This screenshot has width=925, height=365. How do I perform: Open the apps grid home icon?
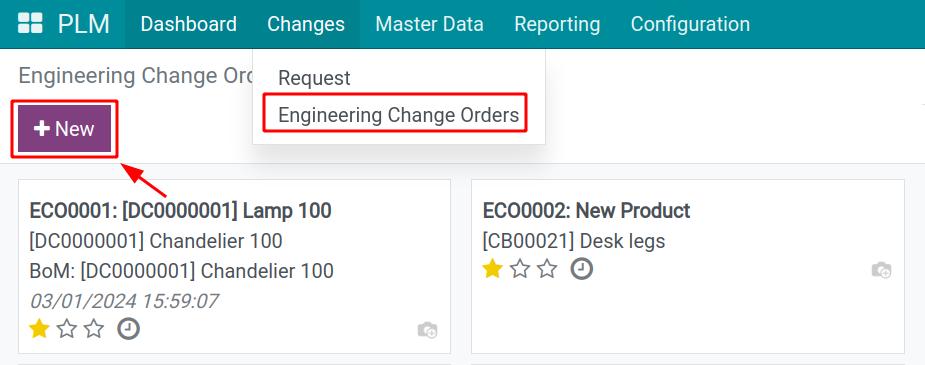pos(30,24)
